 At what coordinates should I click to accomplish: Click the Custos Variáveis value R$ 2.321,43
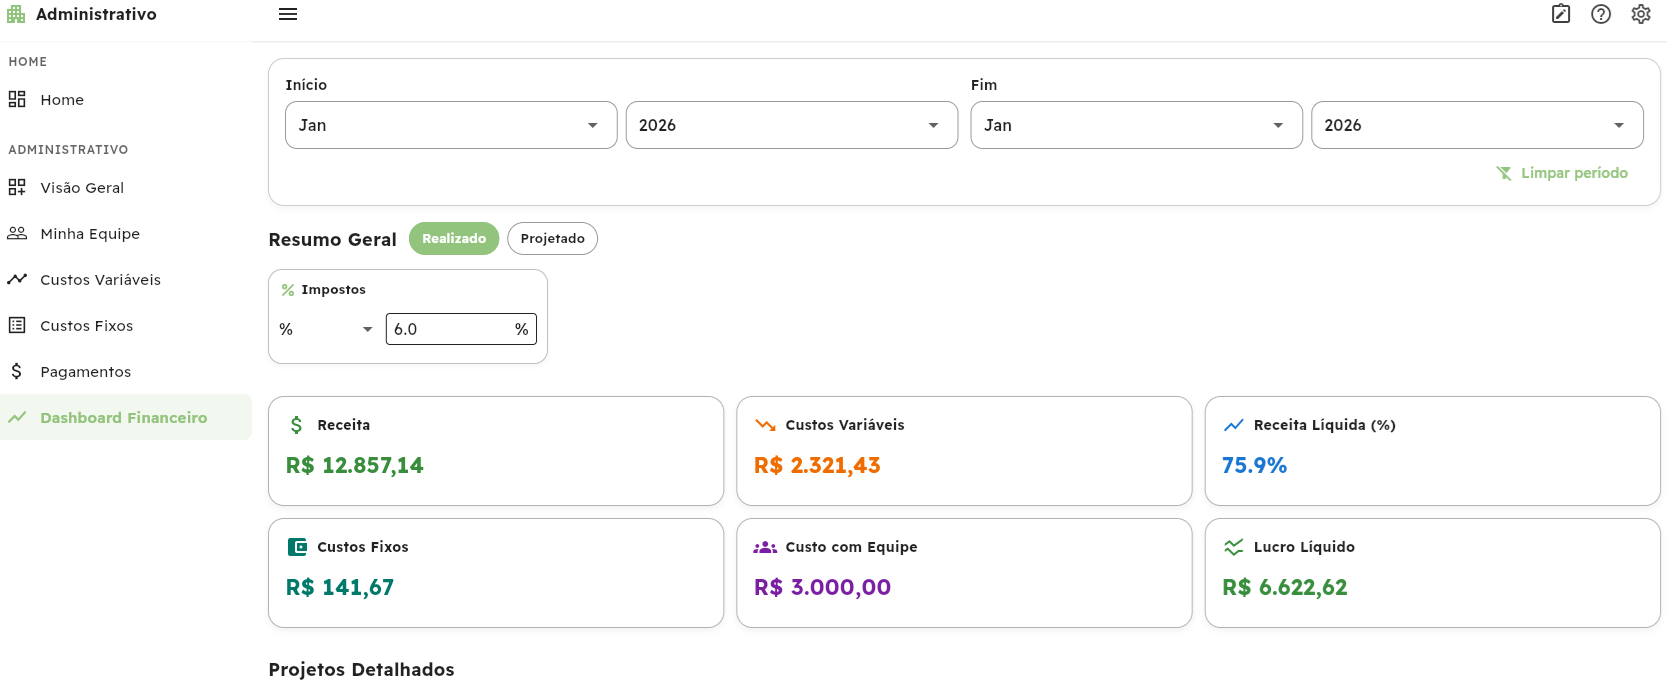817,465
